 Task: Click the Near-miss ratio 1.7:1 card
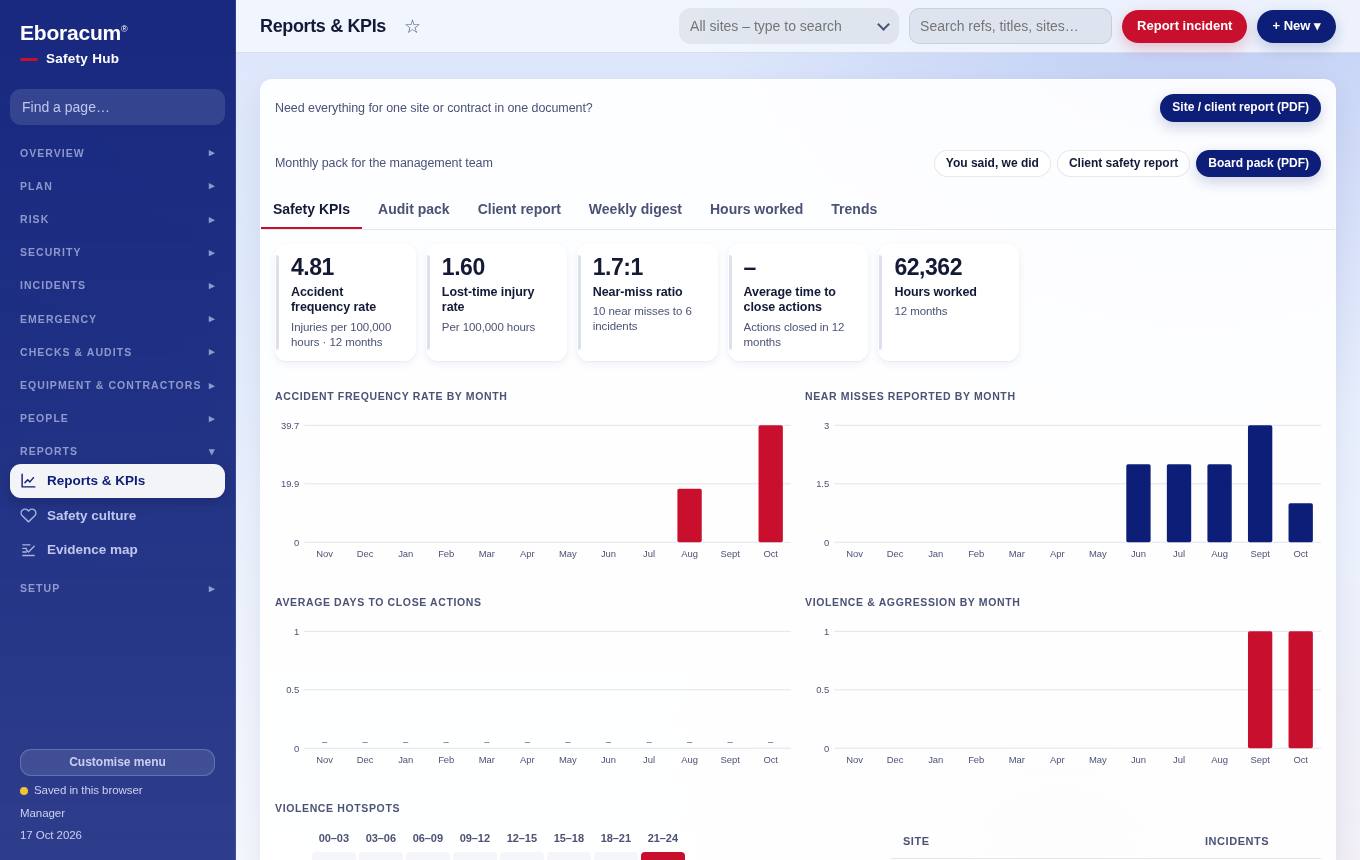coord(648,302)
